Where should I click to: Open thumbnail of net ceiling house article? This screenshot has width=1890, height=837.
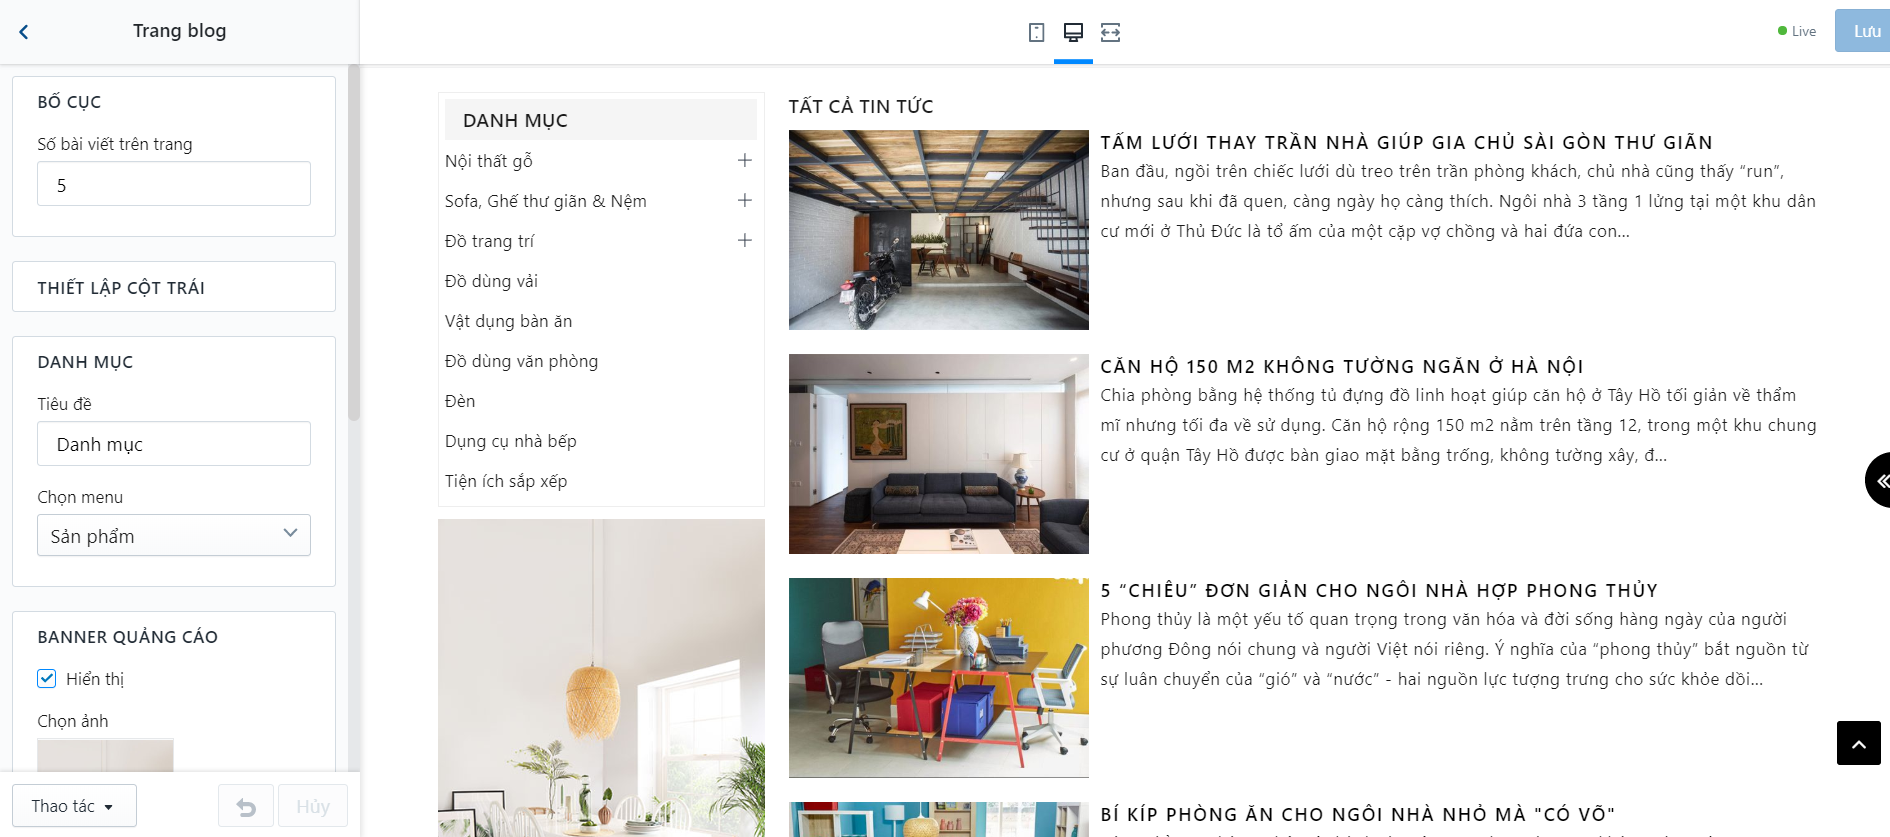tap(938, 230)
